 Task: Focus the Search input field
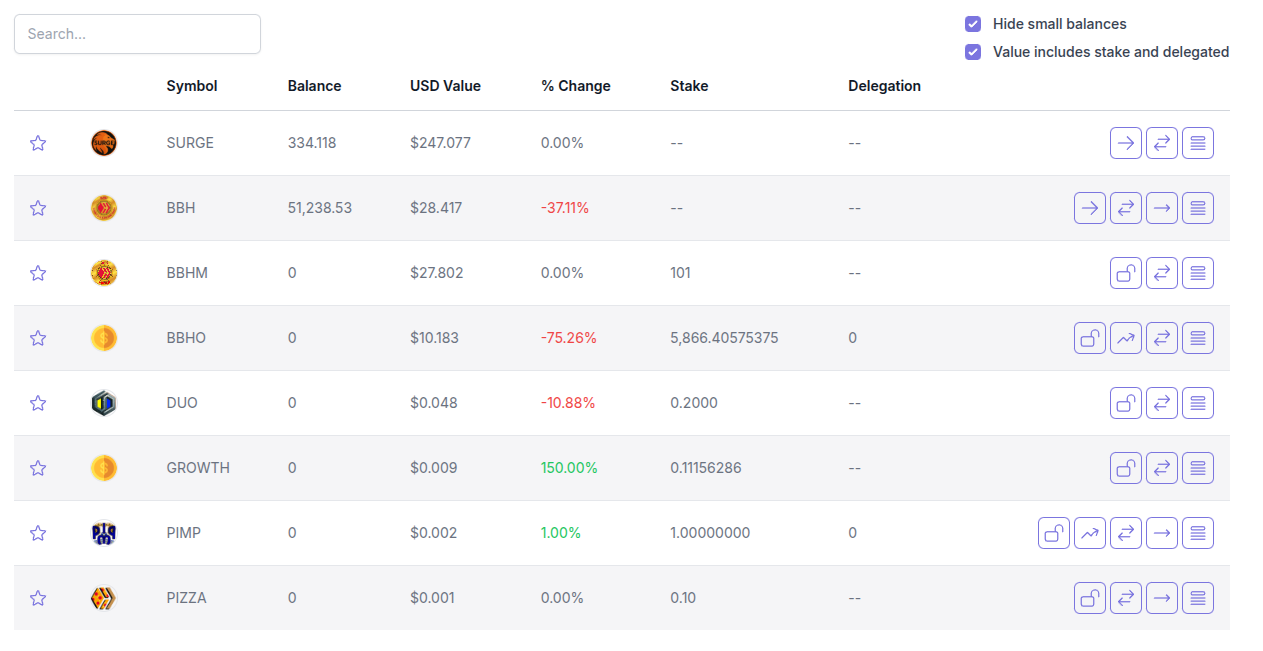137,34
